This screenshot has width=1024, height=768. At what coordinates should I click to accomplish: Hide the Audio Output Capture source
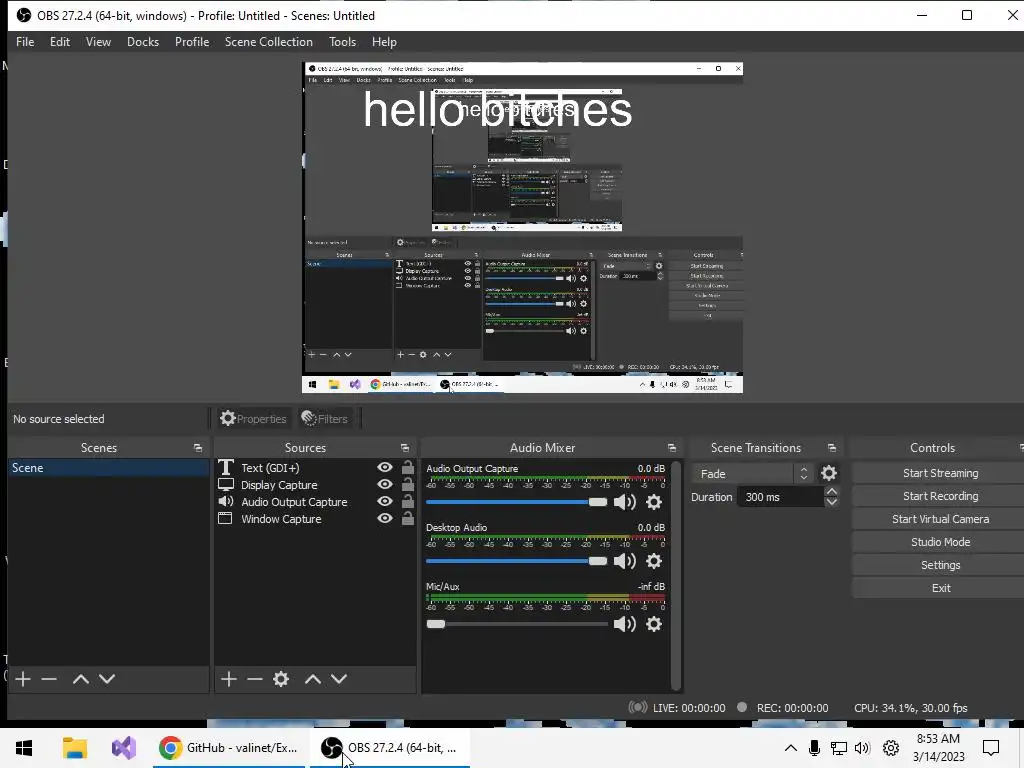point(385,502)
